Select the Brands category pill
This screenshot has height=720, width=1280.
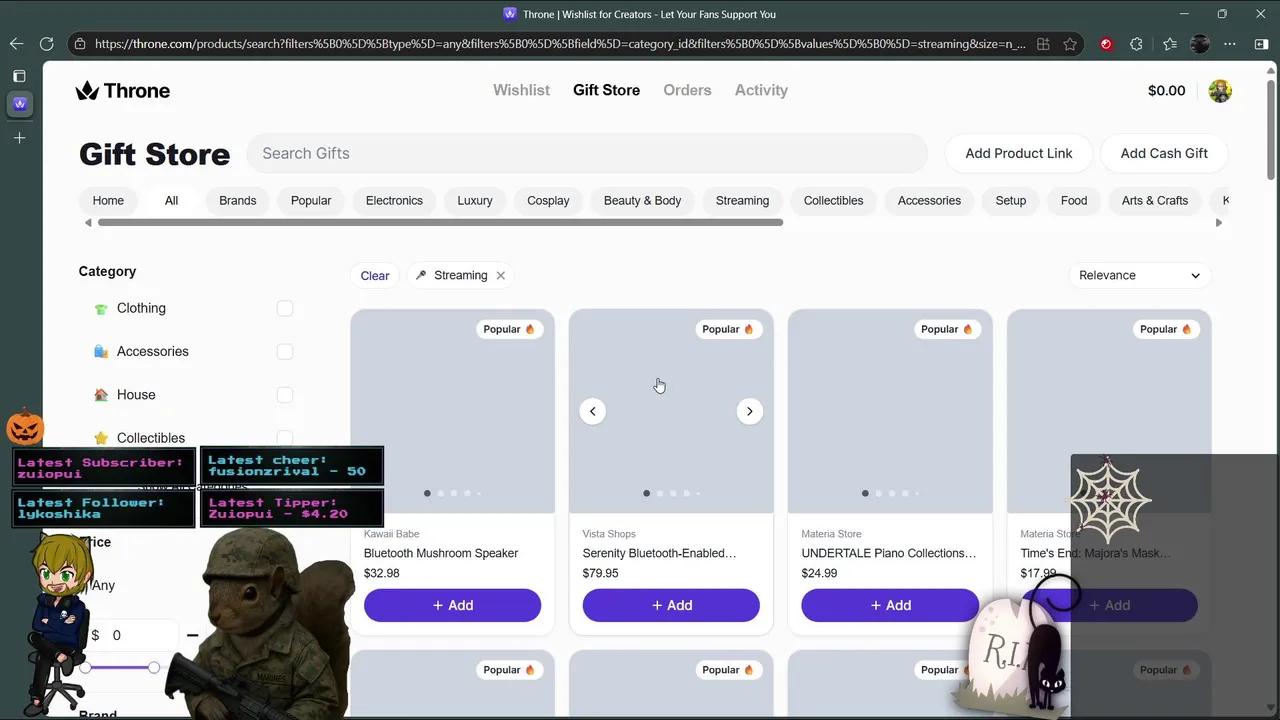coord(237,200)
